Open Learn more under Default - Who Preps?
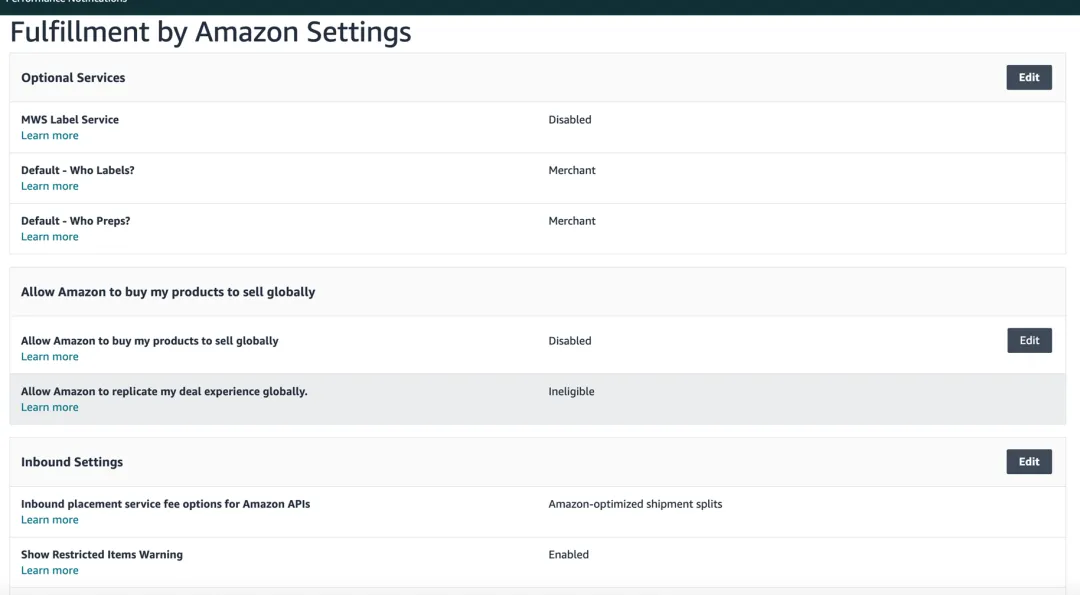This screenshot has height=595, width=1080. [50, 237]
